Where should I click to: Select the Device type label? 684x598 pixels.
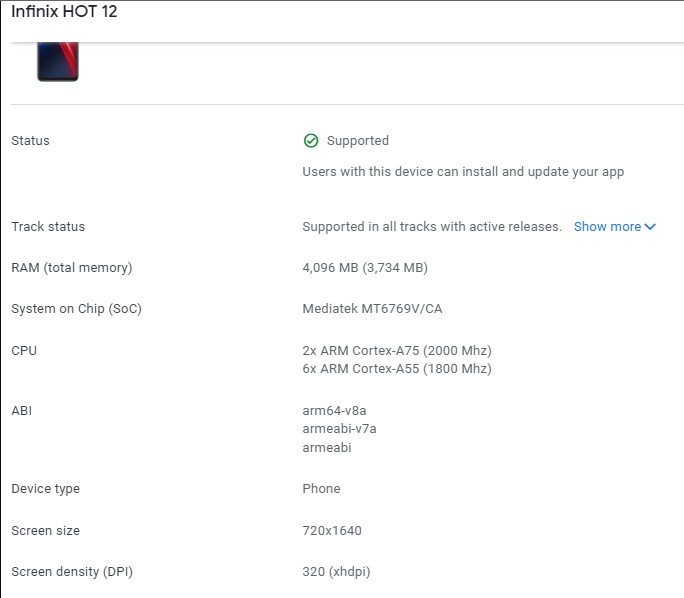coord(46,489)
